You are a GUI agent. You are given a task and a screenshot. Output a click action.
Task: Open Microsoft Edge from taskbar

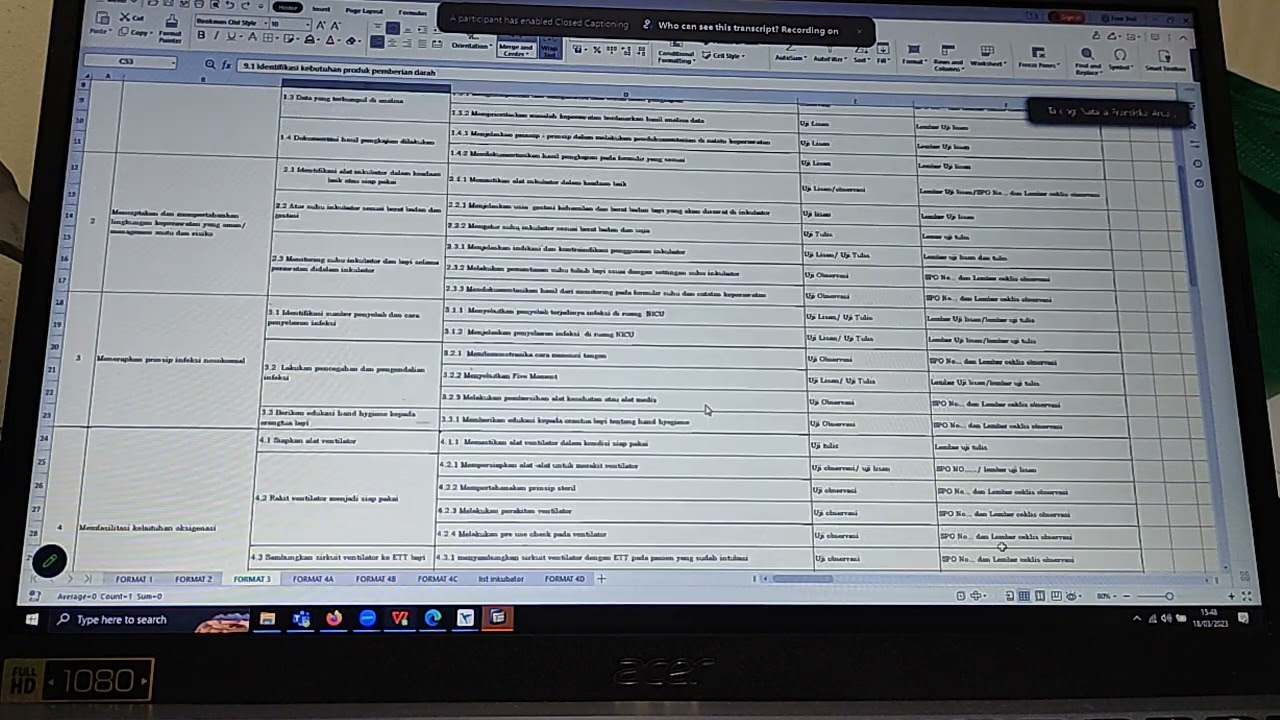tap(433, 619)
